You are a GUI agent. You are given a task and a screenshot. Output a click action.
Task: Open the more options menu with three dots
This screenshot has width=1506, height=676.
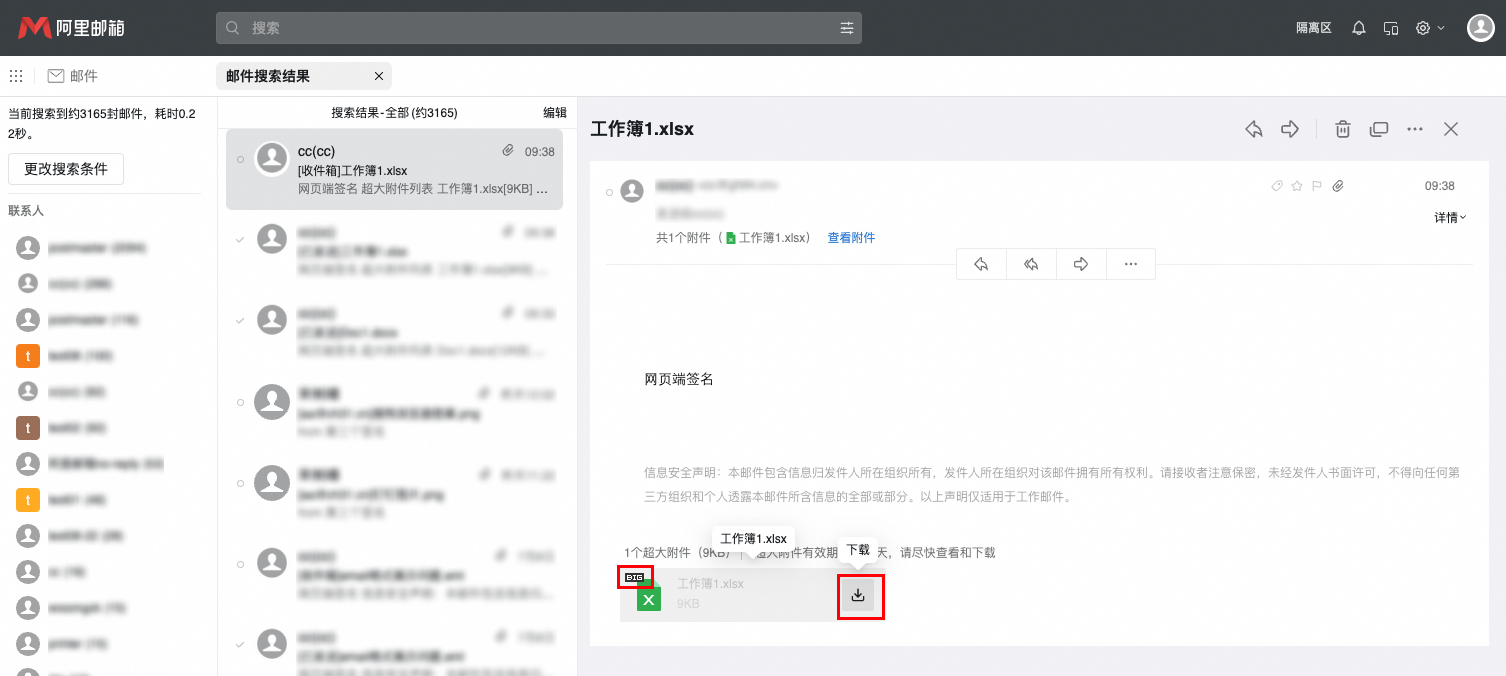coord(1414,129)
